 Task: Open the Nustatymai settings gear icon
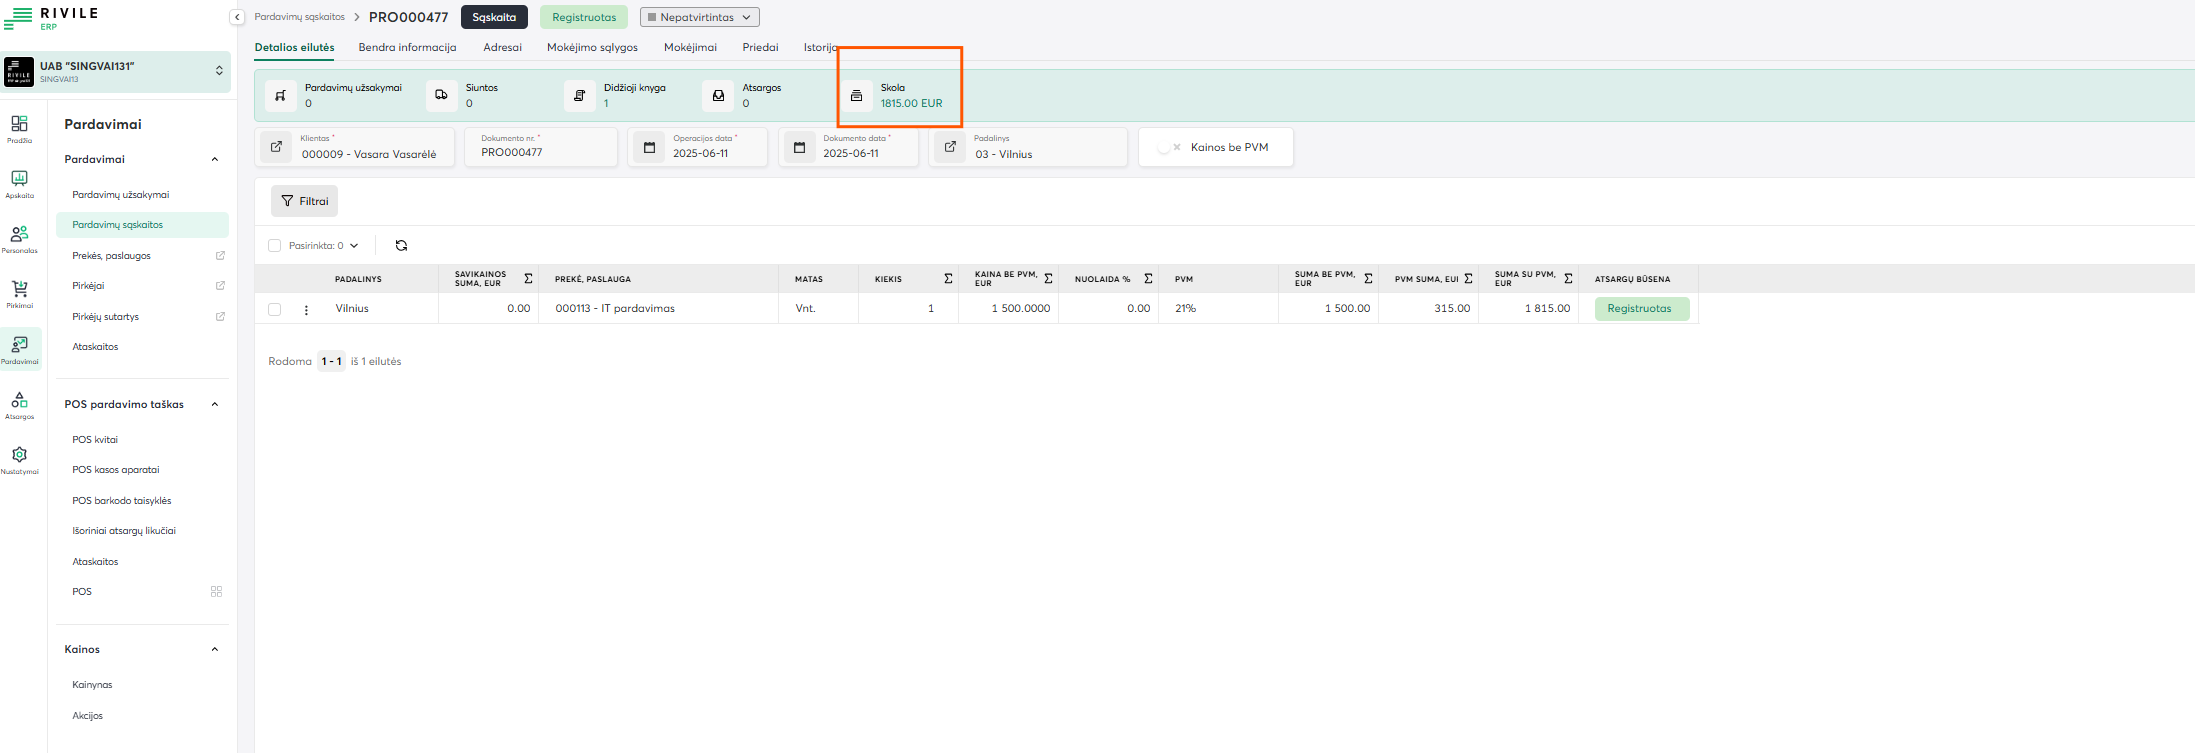(19, 455)
